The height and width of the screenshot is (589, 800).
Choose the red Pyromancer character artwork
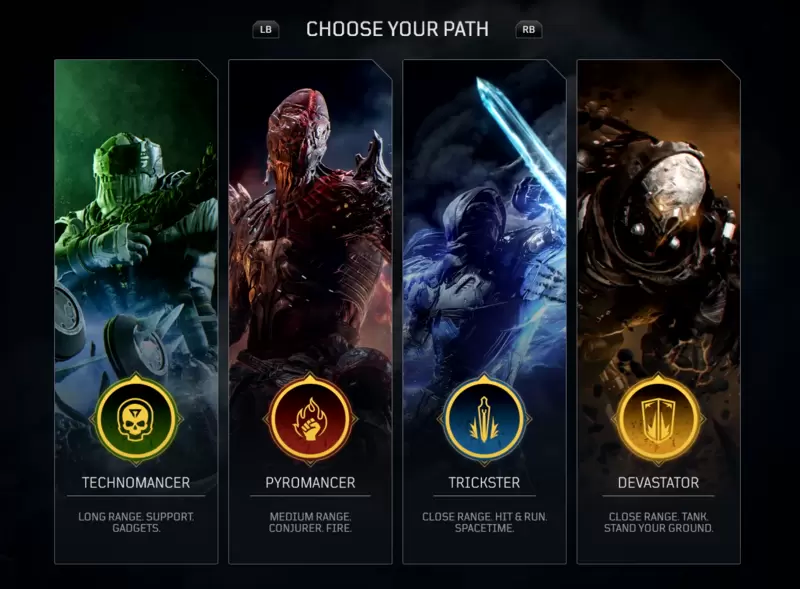[310, 214]
